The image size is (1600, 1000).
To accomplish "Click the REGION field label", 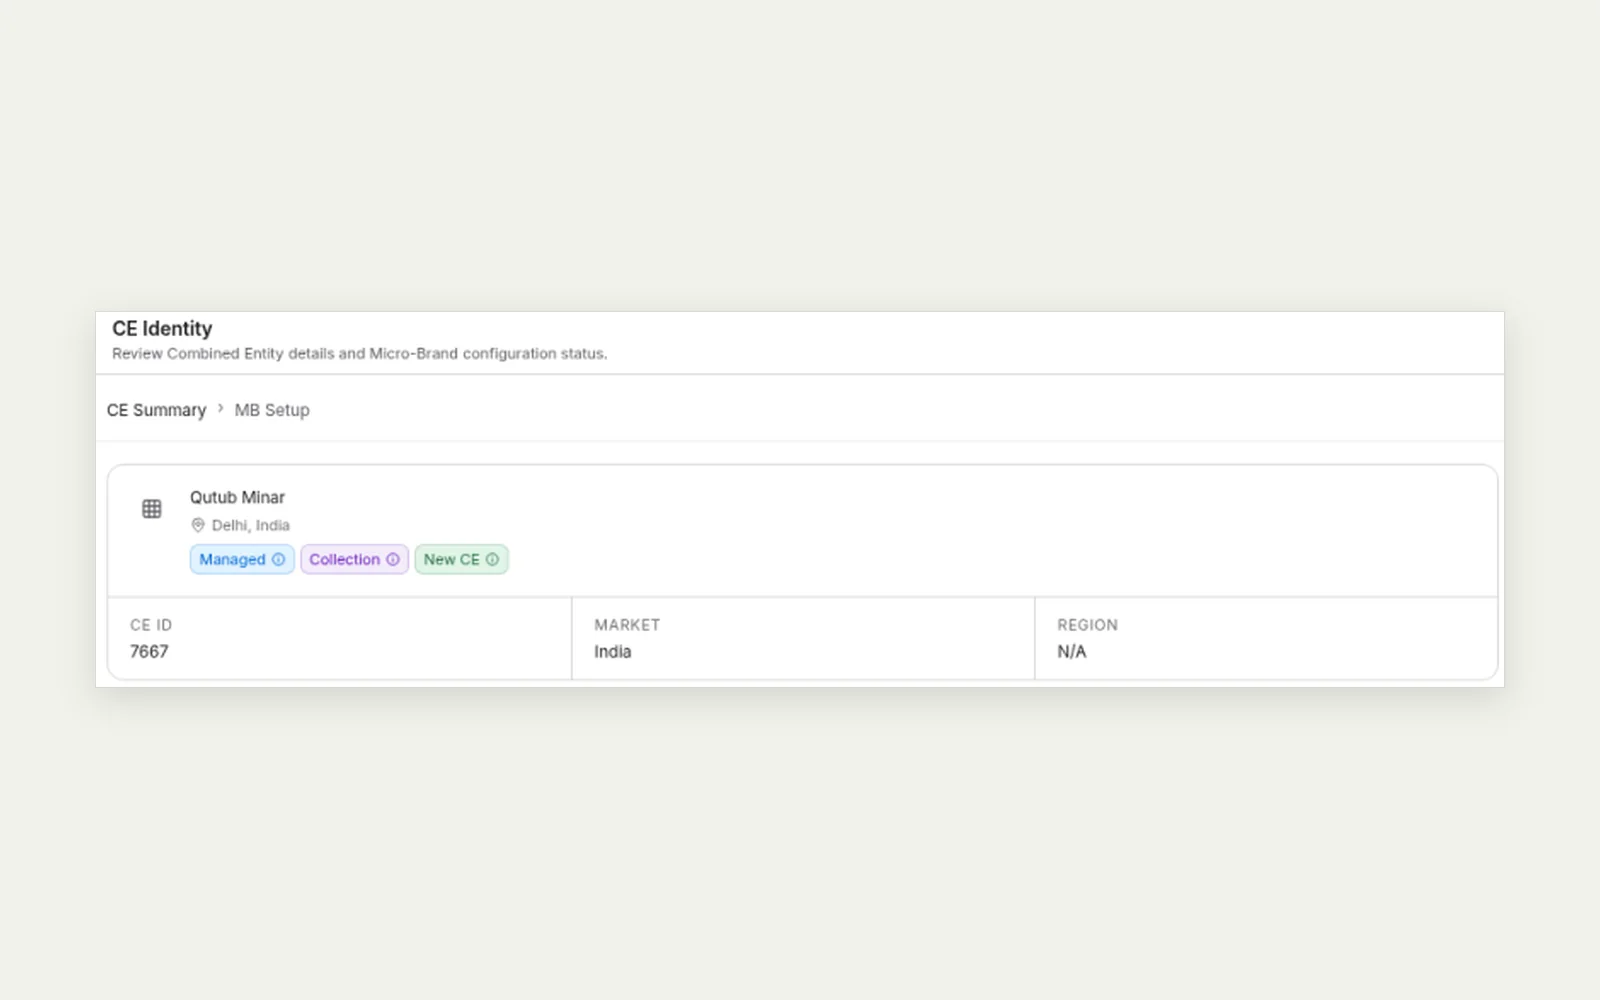I will 1087,625.
